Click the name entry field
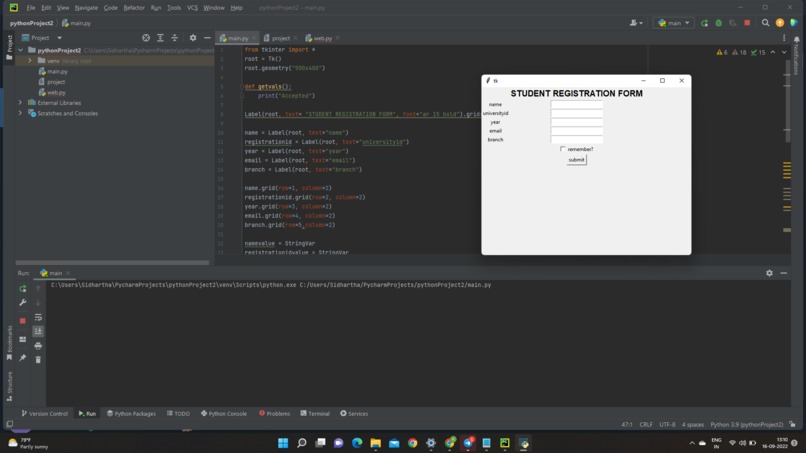The height and width of the screenshot is (453, 806). [x=577, y=104]
